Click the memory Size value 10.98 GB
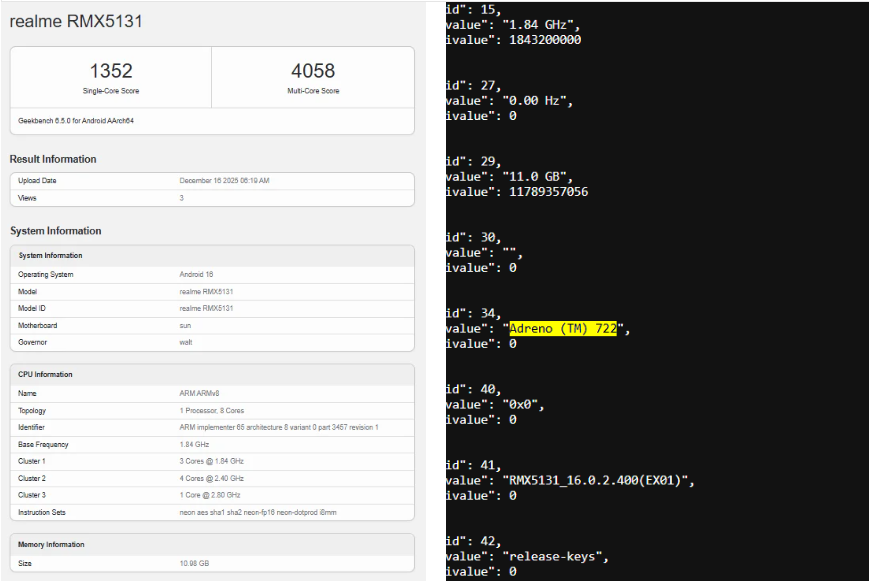The width and height of the screenshot is (869, 581). click(194, 563)
